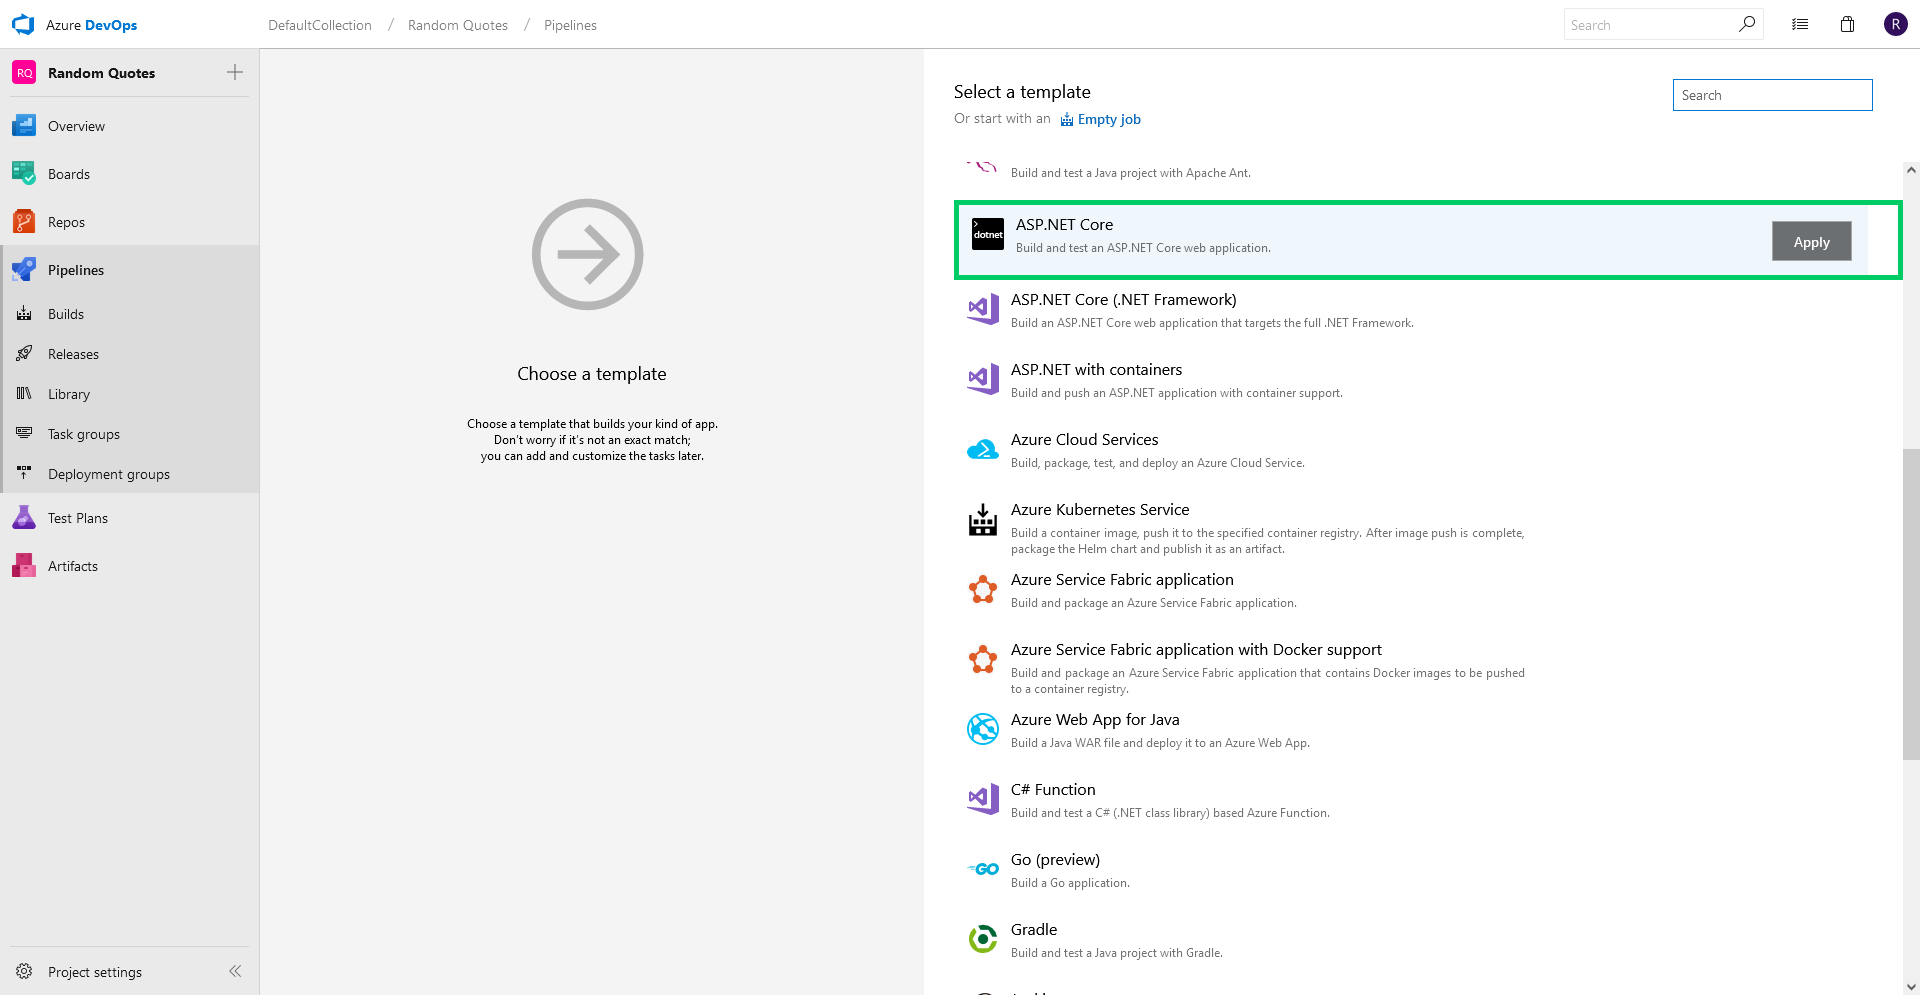Open the Boards hub icon

(24, 174)
